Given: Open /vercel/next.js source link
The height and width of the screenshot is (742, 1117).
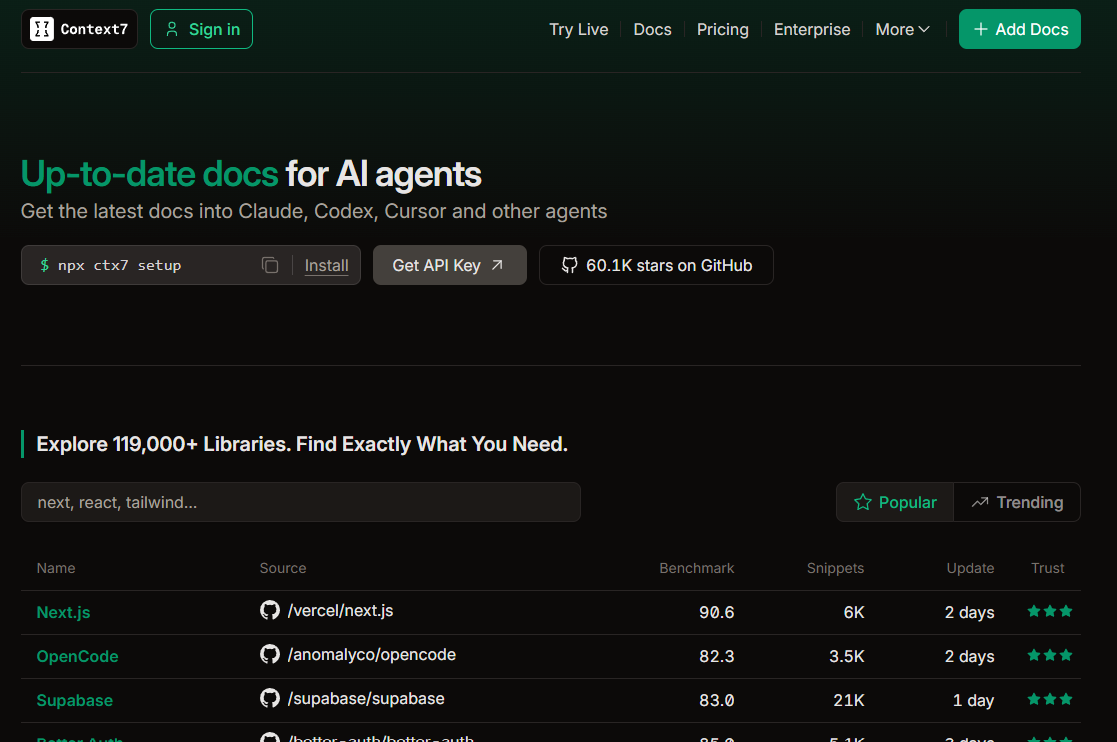Looking at the screenshot, I should (340, 610).
